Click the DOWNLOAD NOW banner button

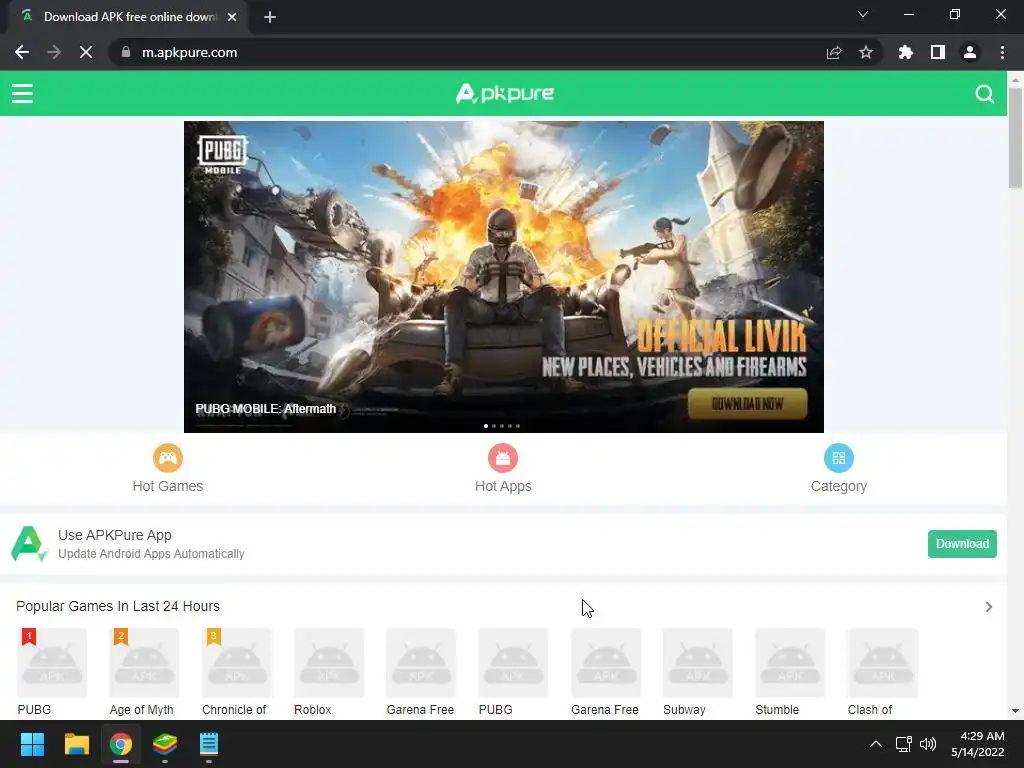coord(747,404)
